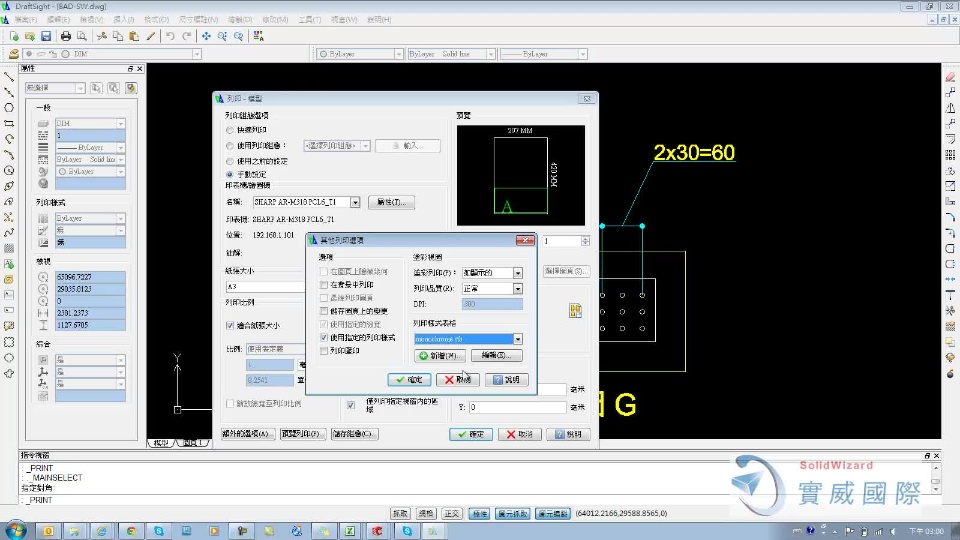Enable the 在背景中列印 checkbox
Viewport: 960px width, 540px height.
pos(323,285)
